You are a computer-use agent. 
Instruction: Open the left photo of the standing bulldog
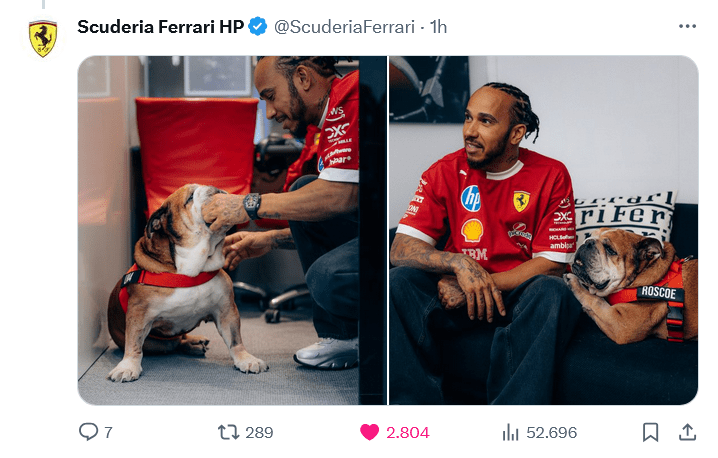pyautogui.click(x=232, y=230)
